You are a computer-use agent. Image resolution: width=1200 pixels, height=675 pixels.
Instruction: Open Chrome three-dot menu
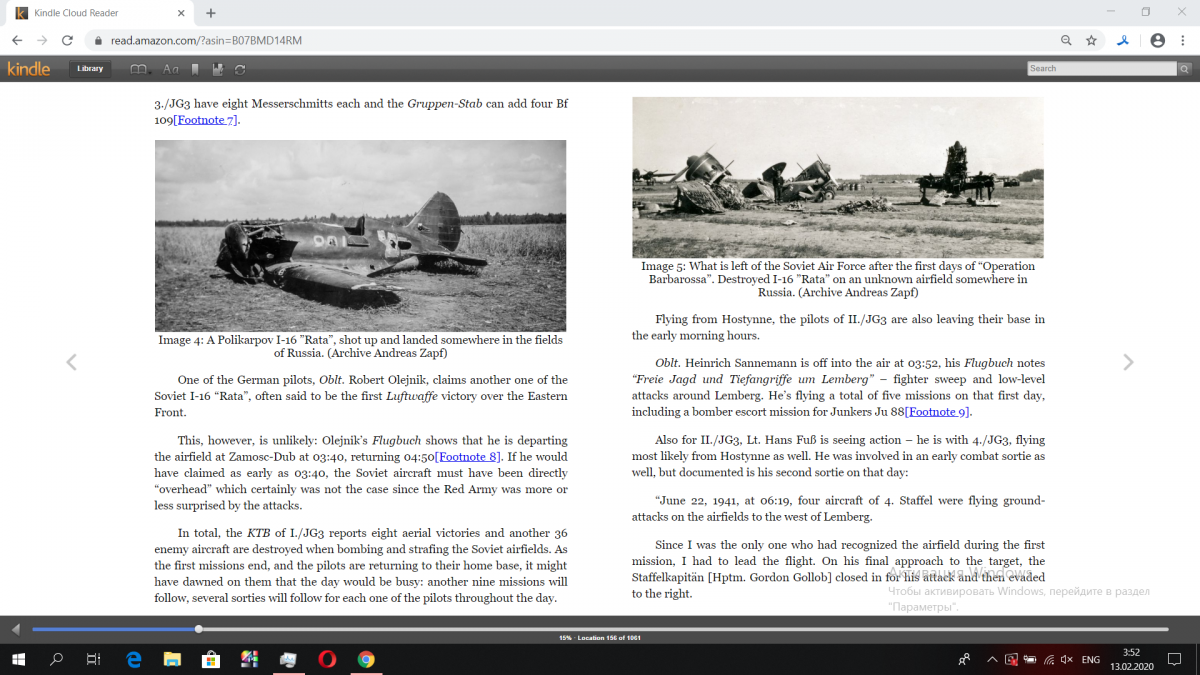1183,41
